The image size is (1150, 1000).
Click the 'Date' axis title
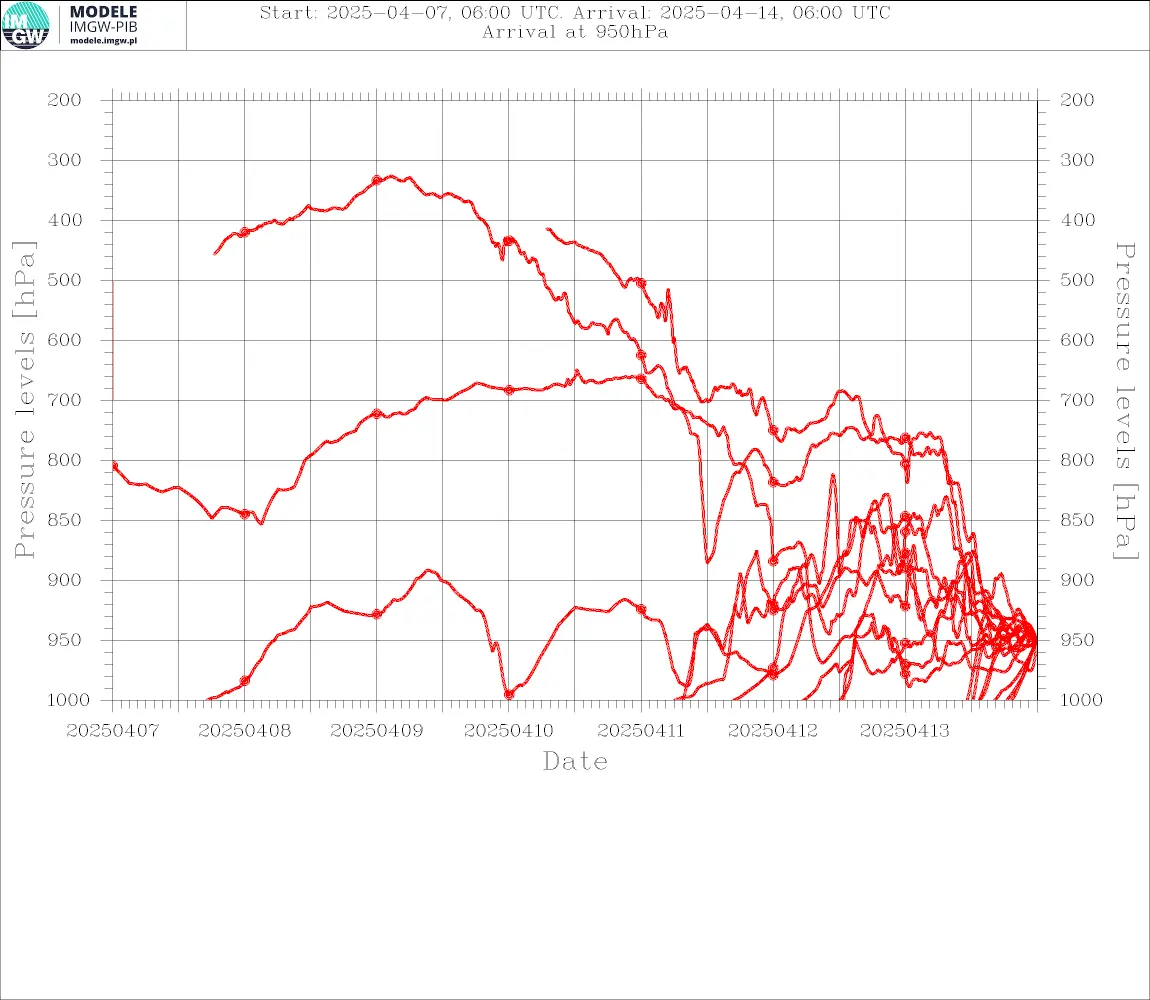575,762
